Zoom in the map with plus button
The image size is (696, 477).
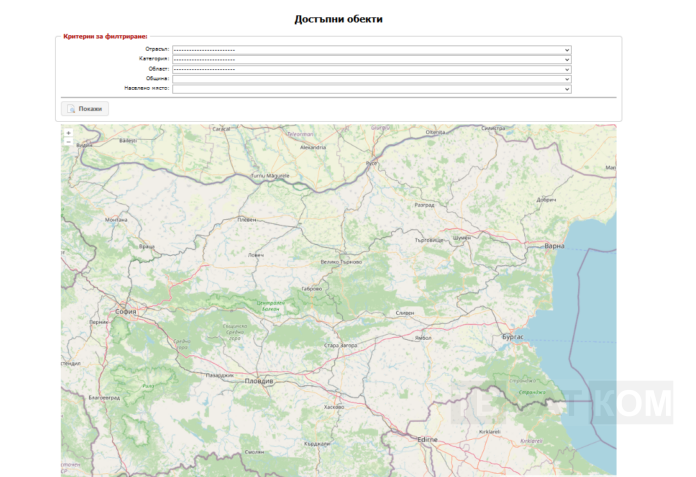tap(68, 132)
